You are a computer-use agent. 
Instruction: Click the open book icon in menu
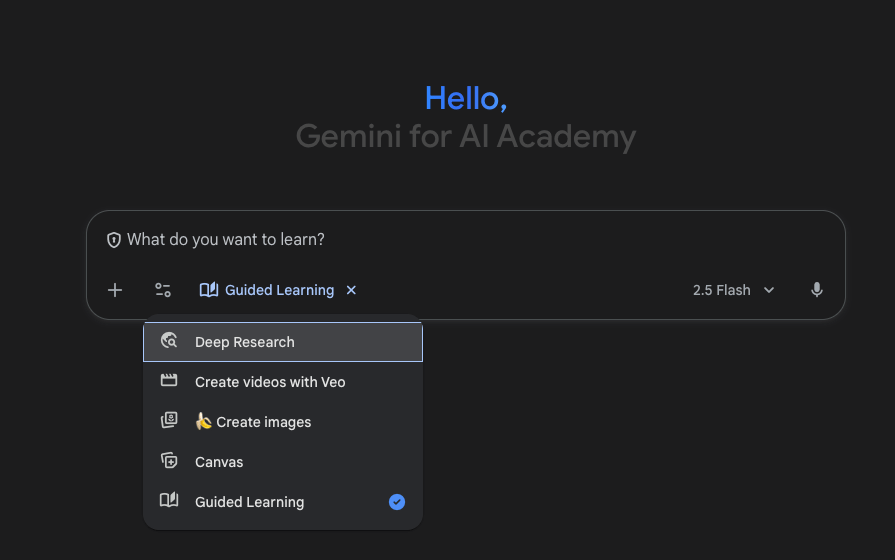(169, 500)
